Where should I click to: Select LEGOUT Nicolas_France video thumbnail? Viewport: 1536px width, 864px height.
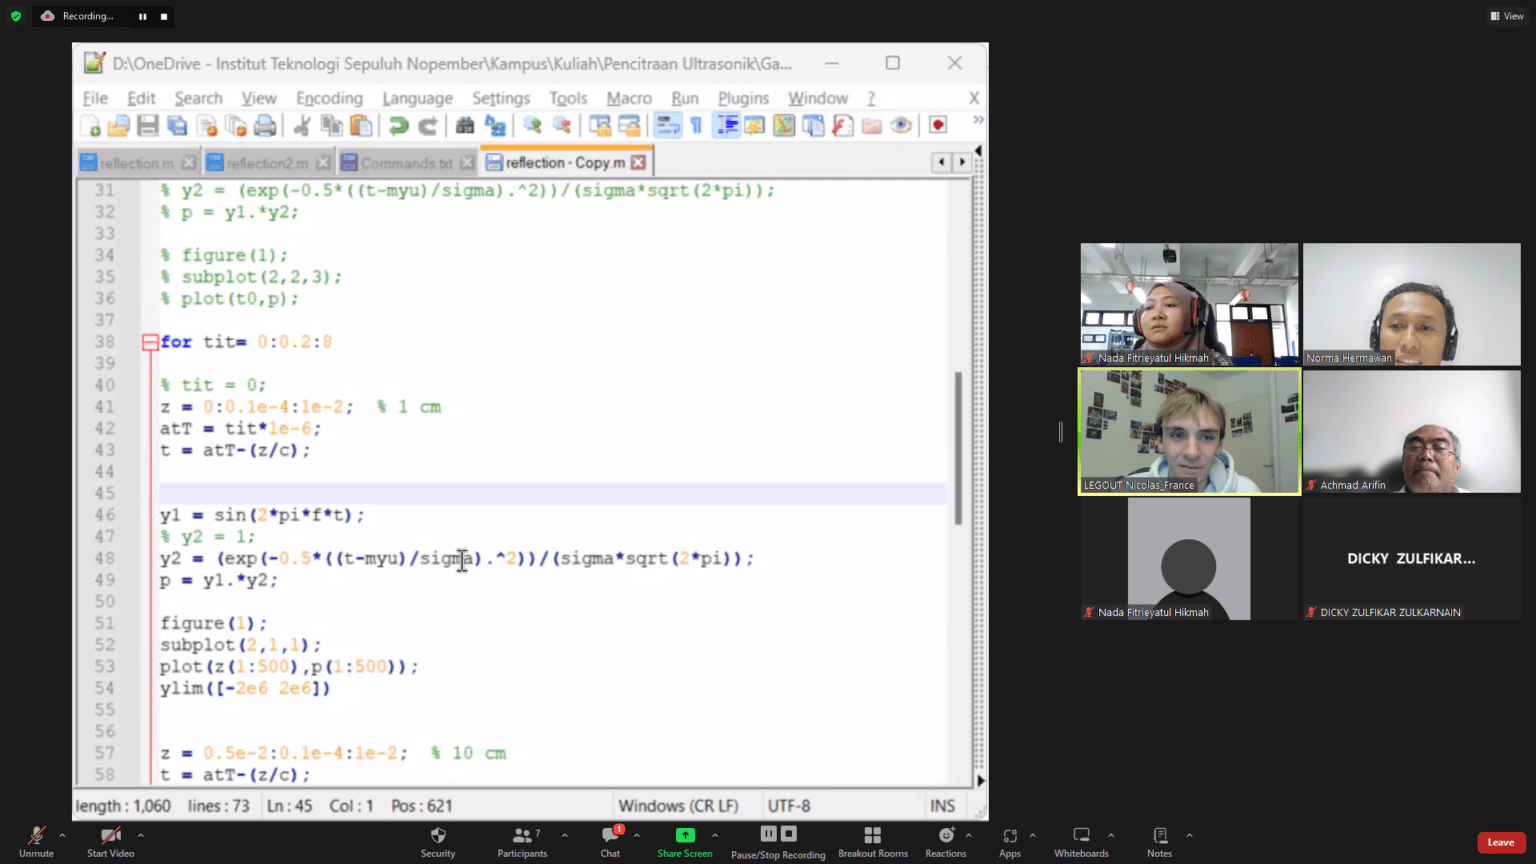coord(1189,432)
